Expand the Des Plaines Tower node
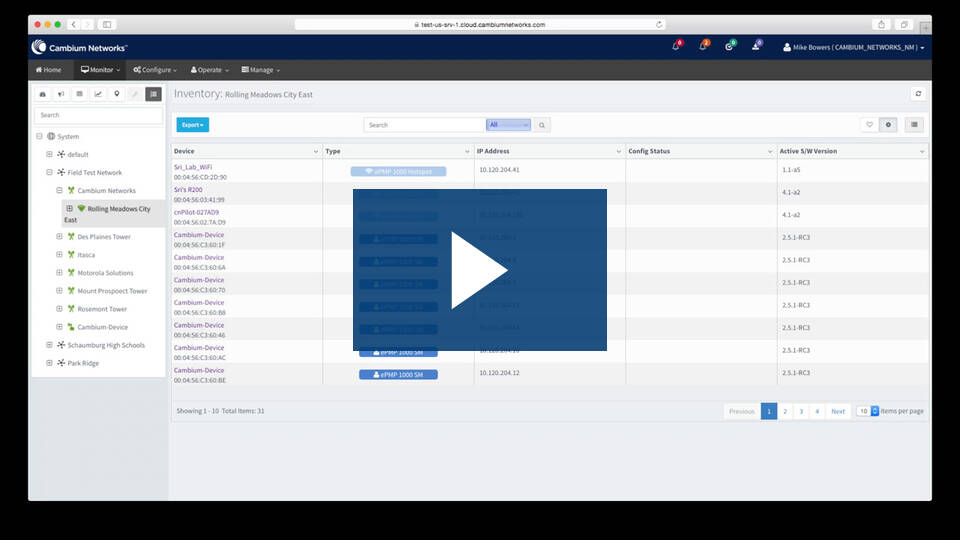The height and width of the screenshot is (540, 960). [59, 236]
